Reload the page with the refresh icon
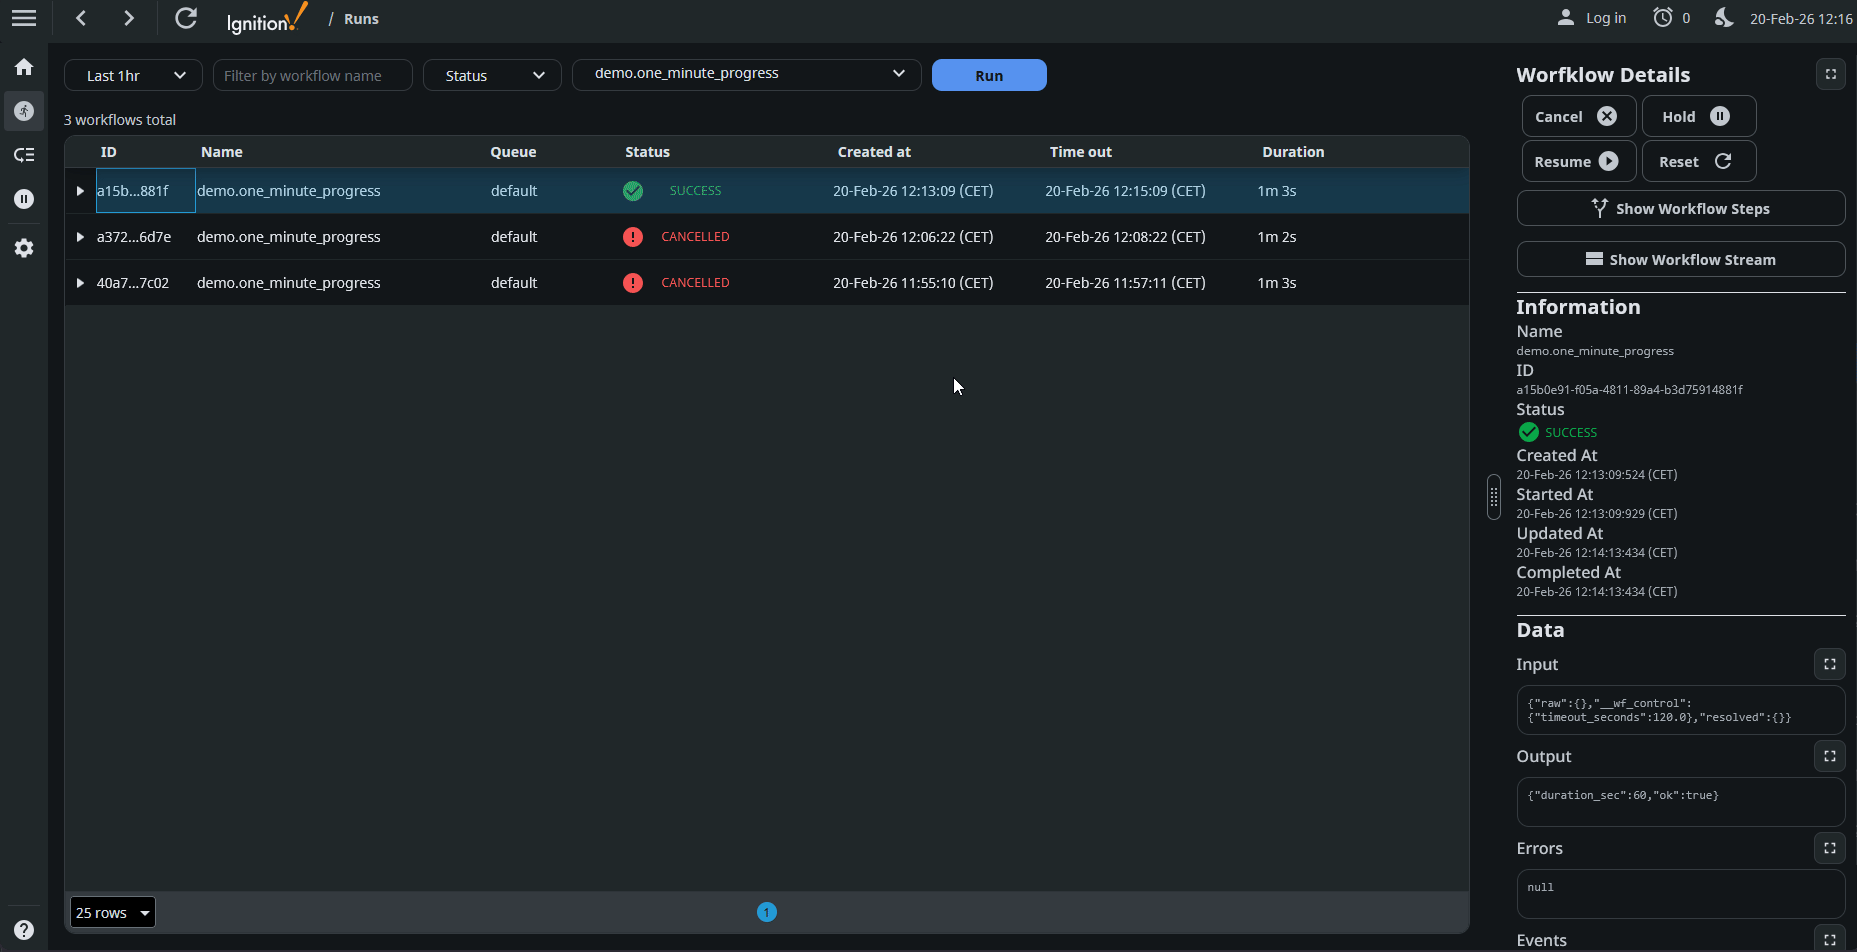The height and width of the screenshot is (952, 1857). coord(186,18)
